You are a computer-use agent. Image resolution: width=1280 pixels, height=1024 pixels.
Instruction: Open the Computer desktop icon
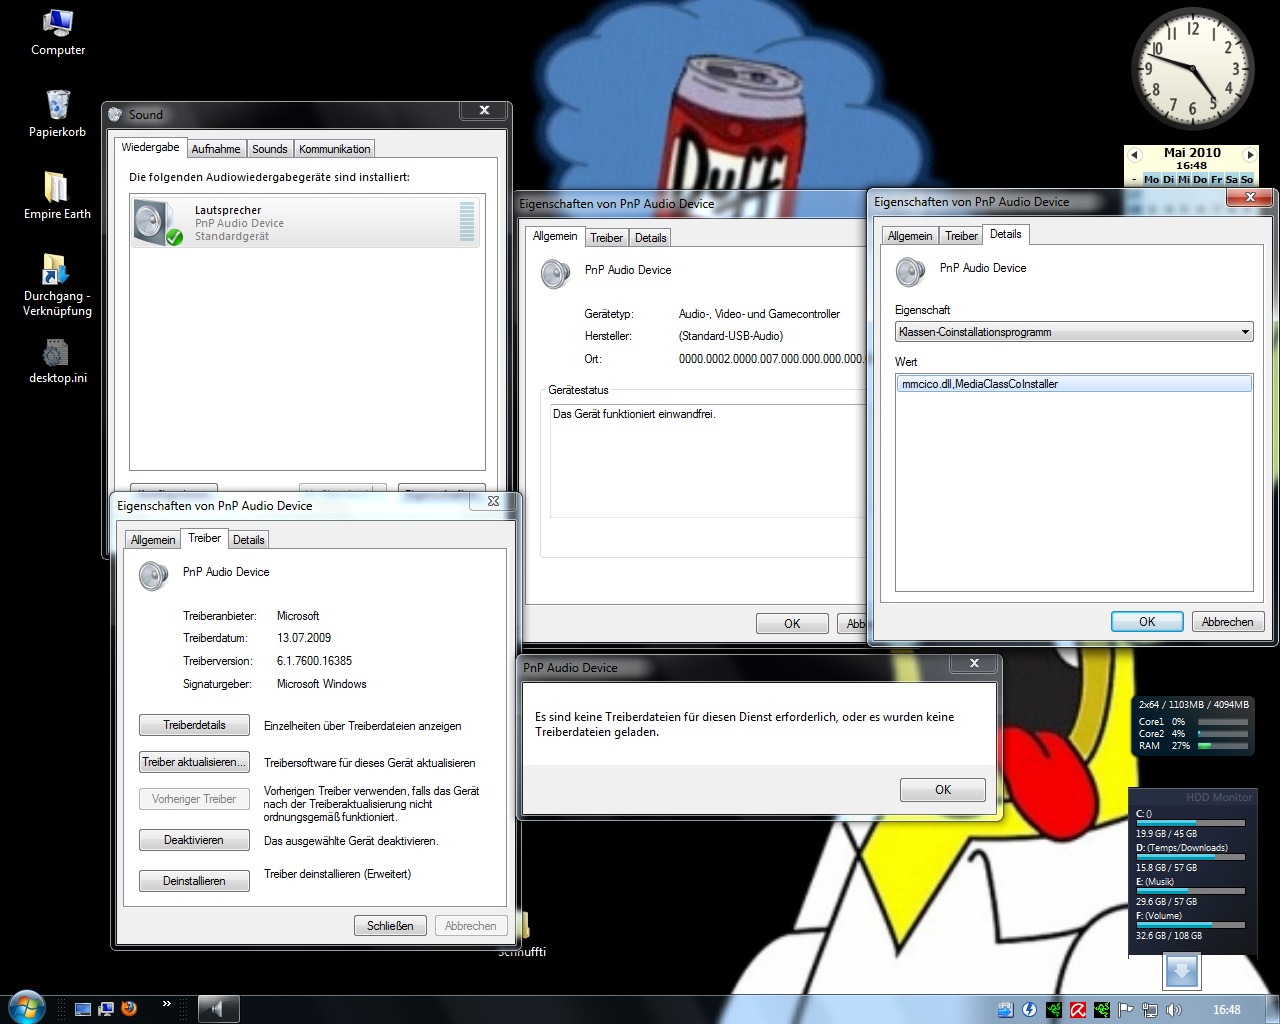tap(58, 32)
